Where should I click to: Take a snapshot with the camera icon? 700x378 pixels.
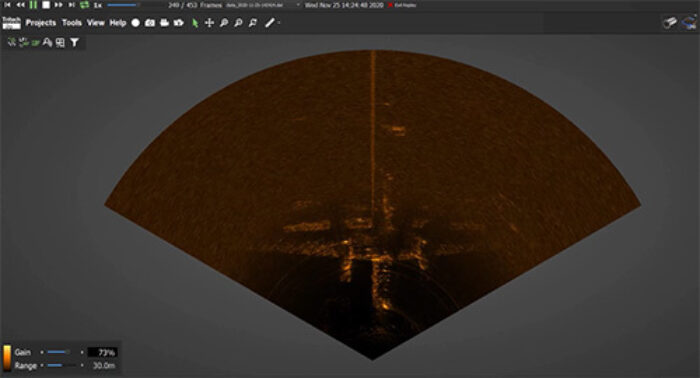150,23
